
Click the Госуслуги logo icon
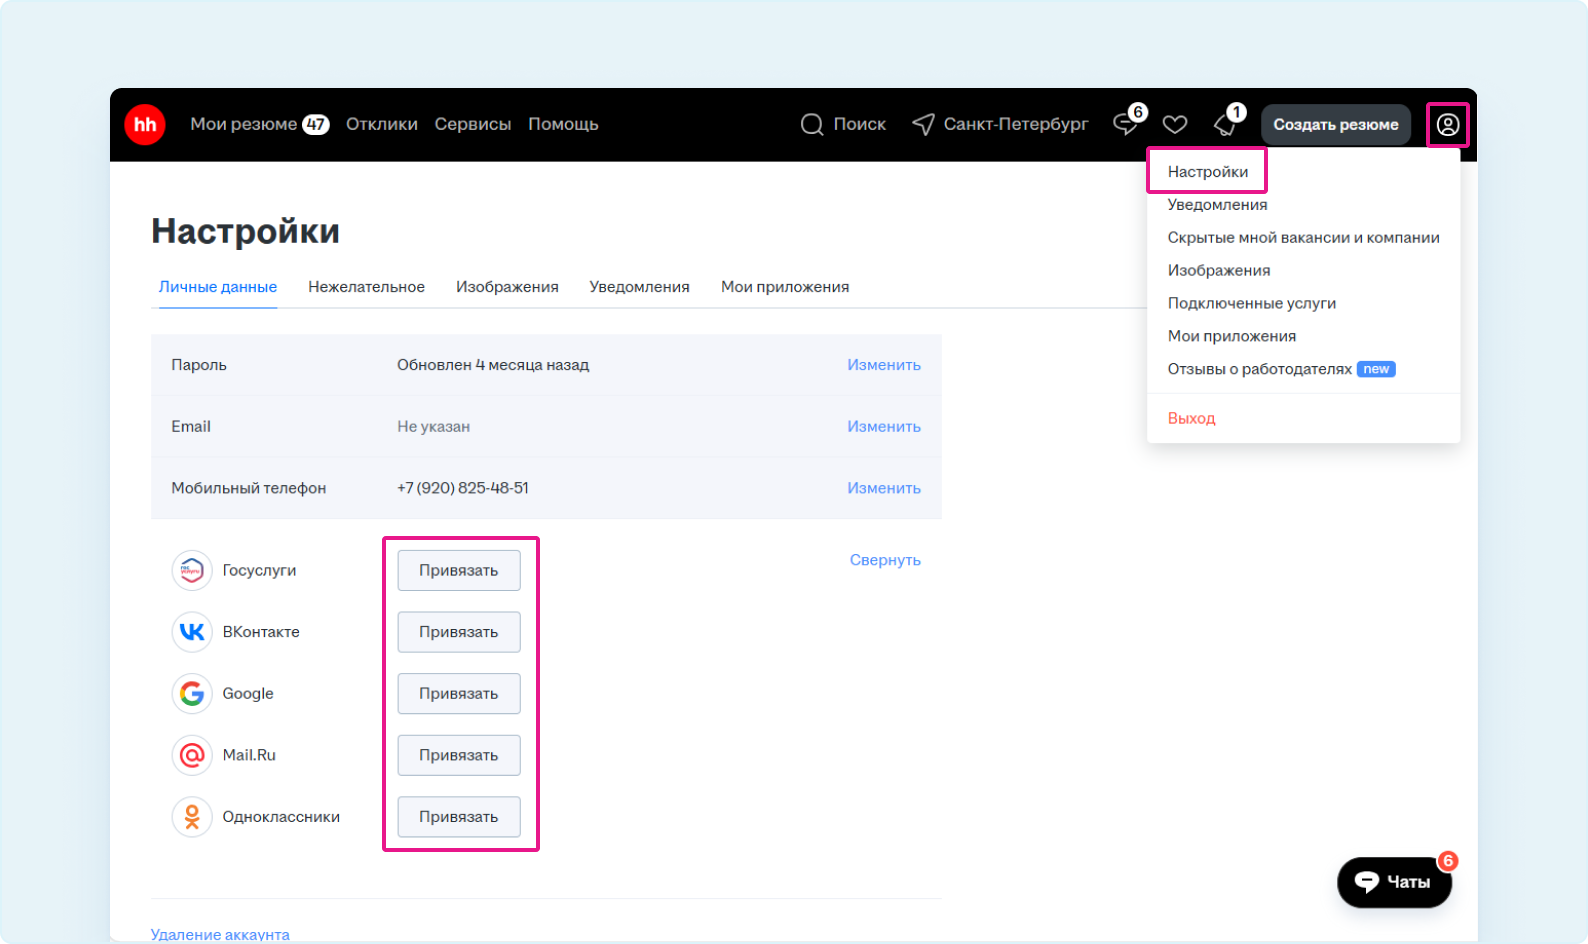click(192, 570)
